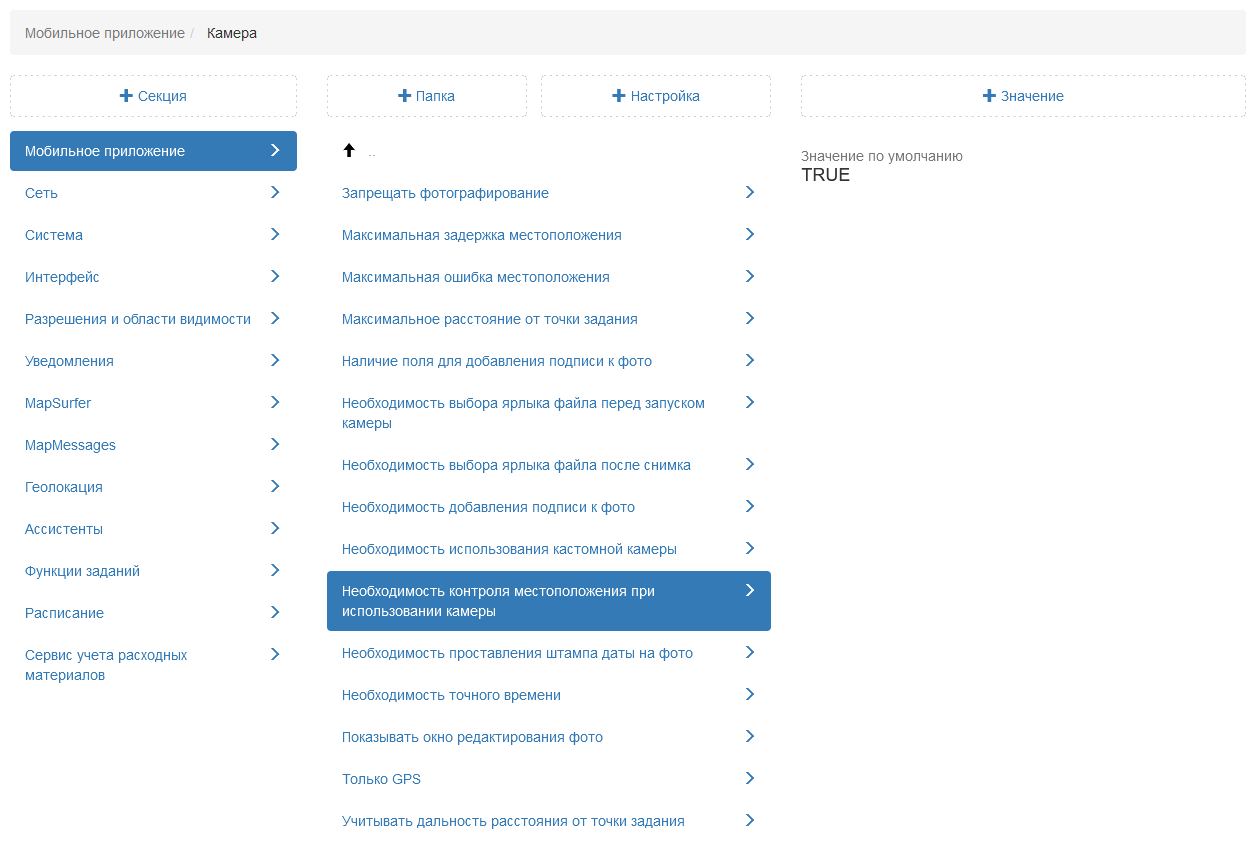1256x861 pixels.
Task: Add a new value with Значение button
Action: [x=1023, y=96]
